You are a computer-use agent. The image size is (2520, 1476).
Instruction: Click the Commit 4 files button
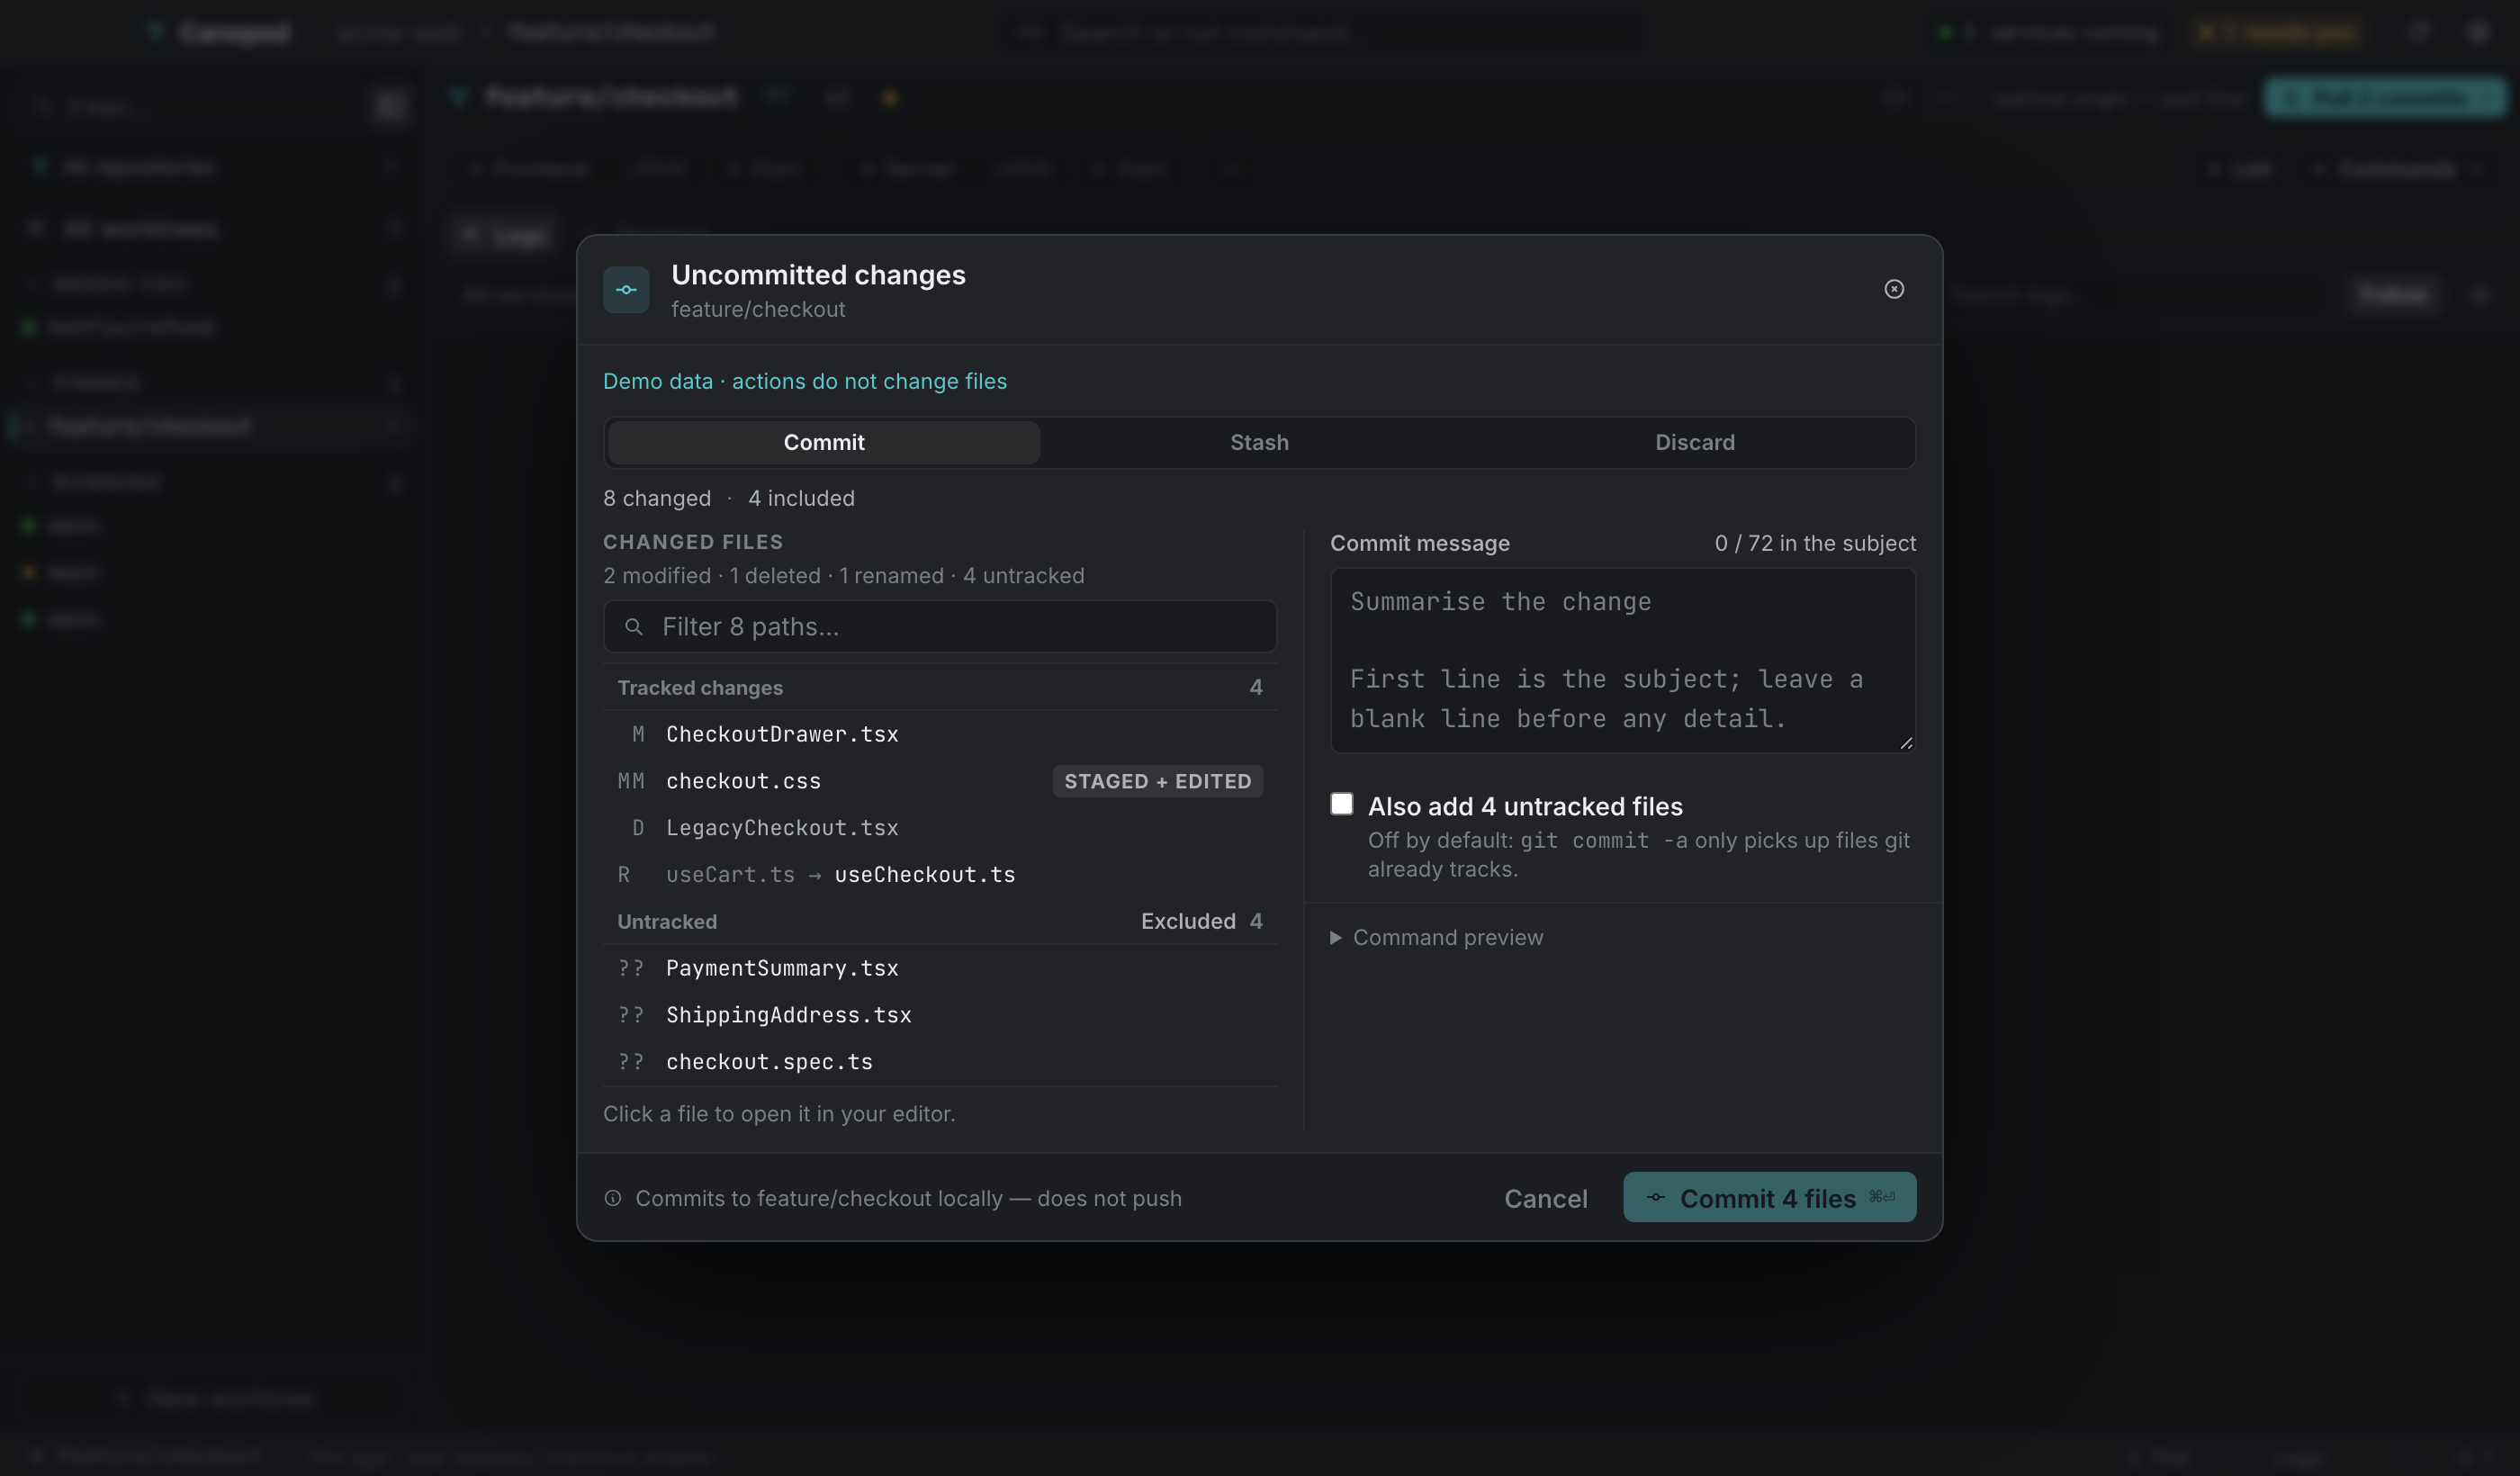coord(1770,1197)
